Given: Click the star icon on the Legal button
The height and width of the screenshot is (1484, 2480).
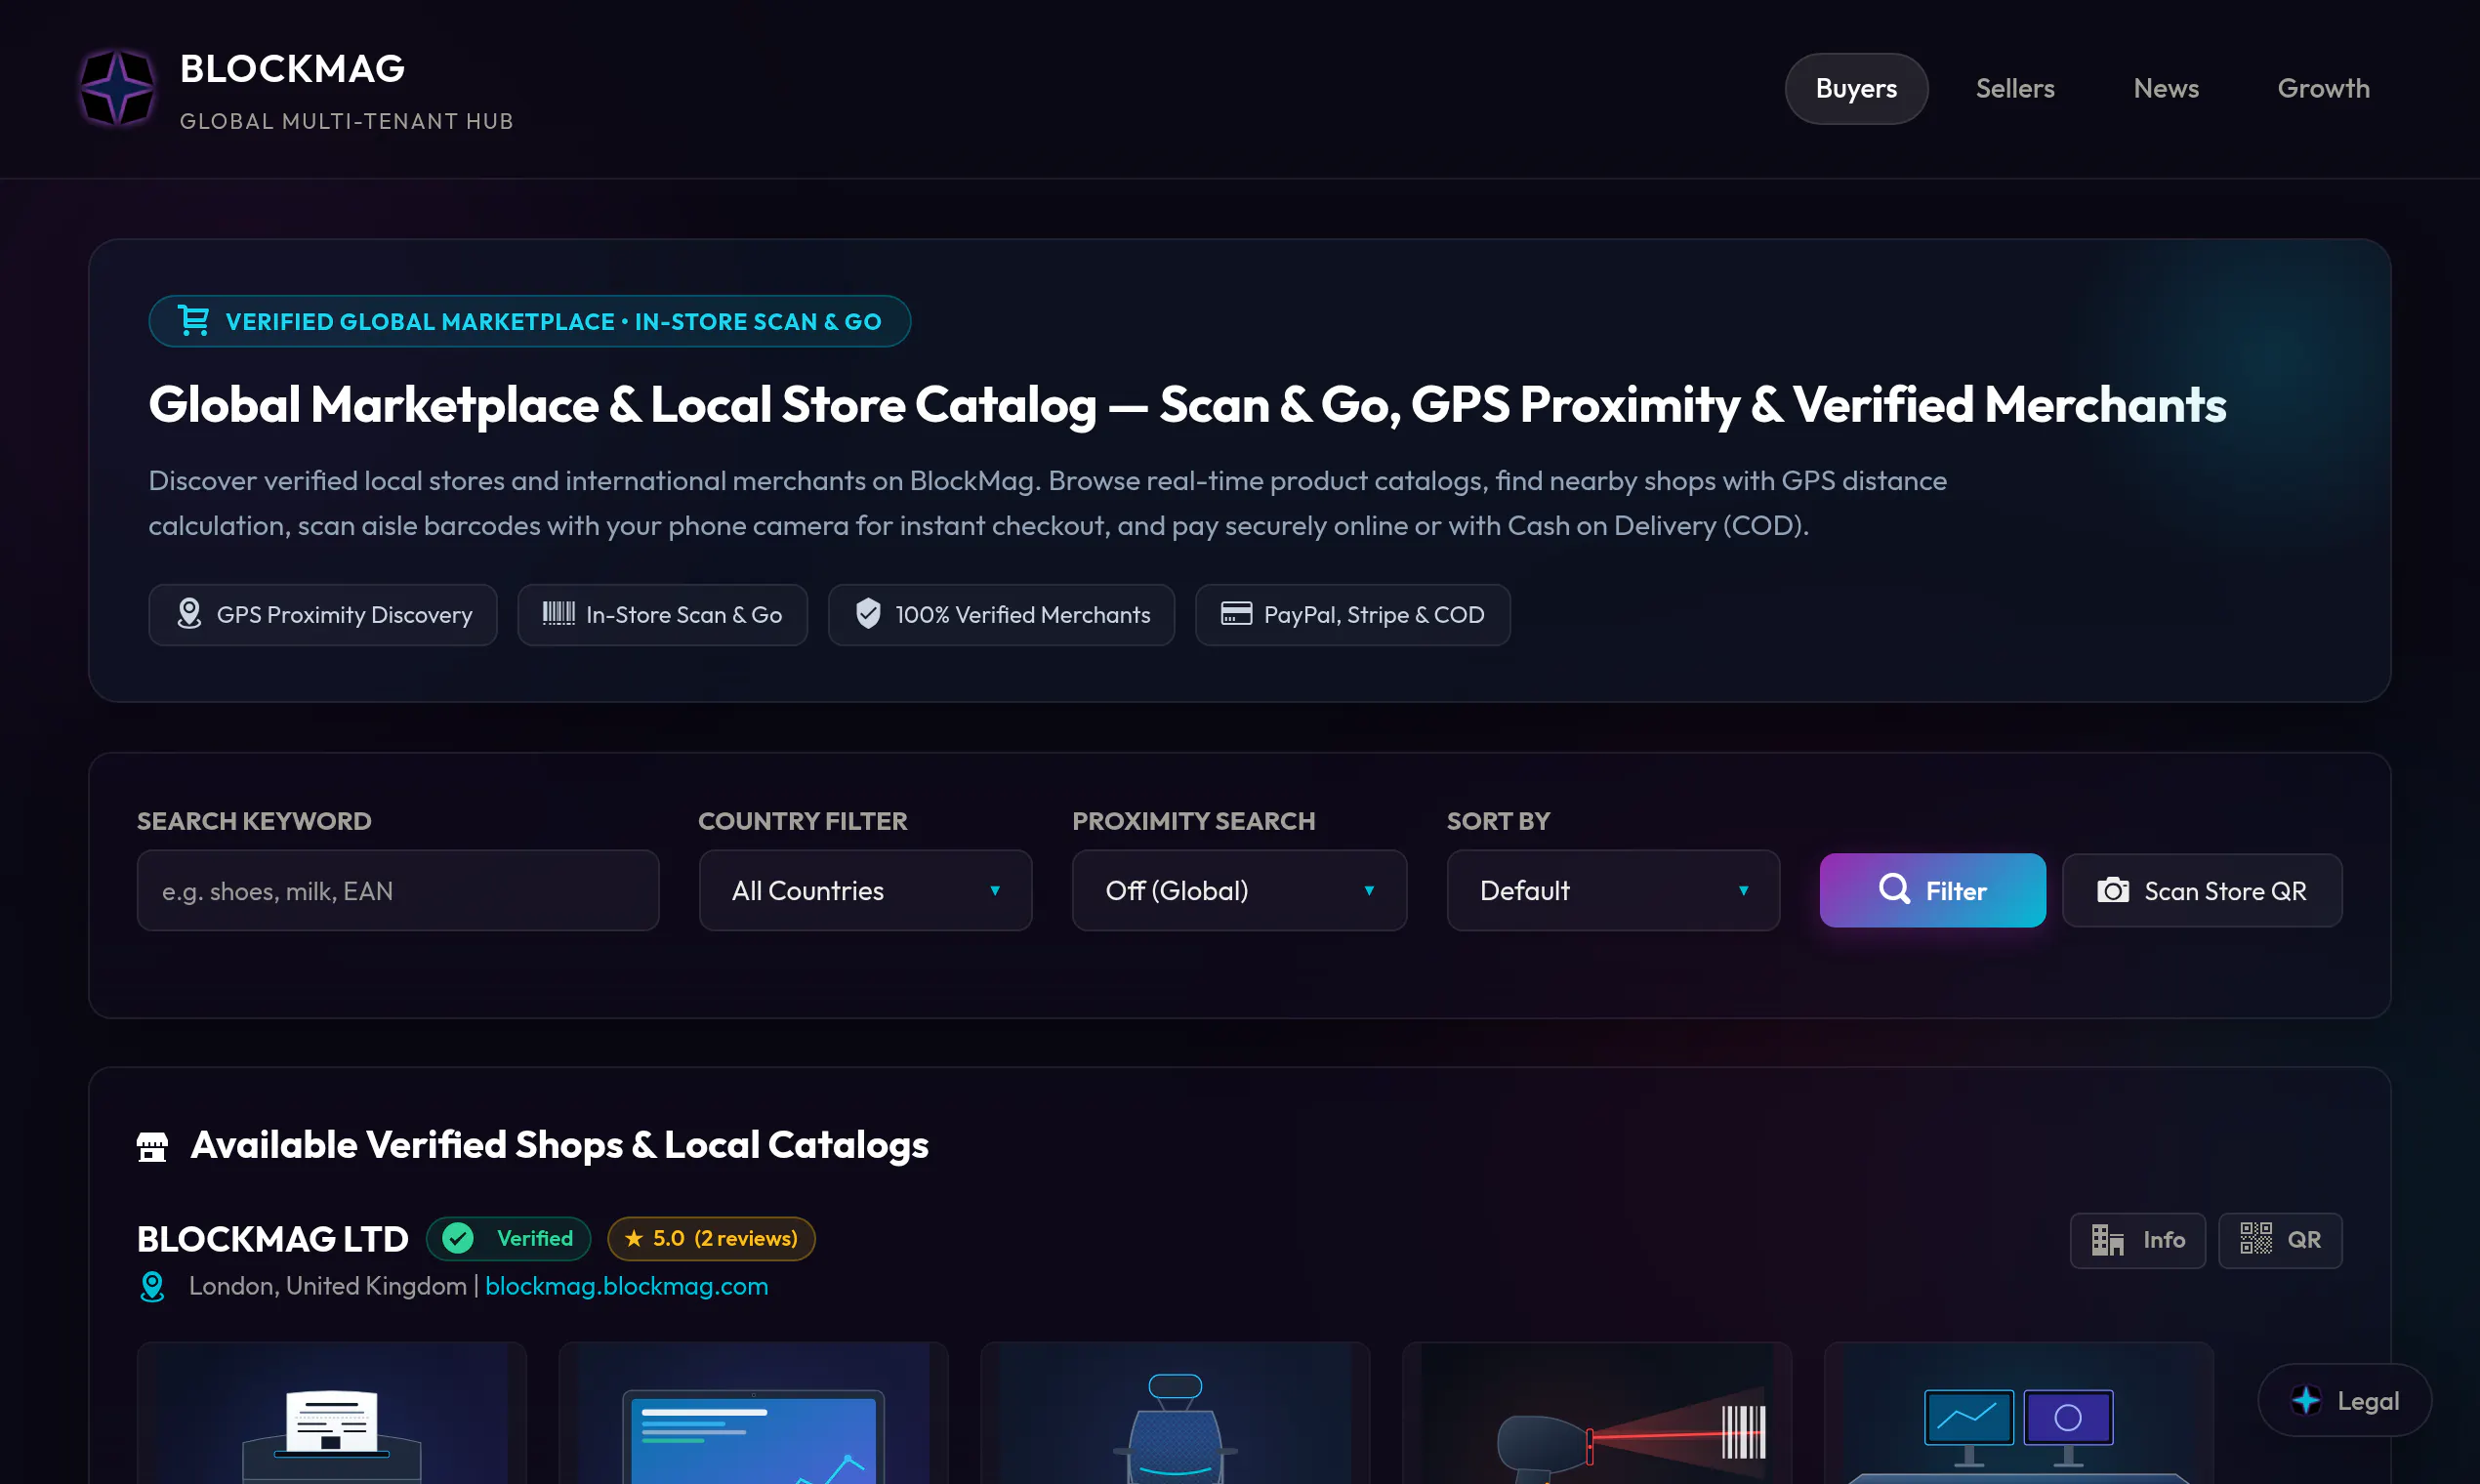Looking at the screenshot, I should 2306,1401.
